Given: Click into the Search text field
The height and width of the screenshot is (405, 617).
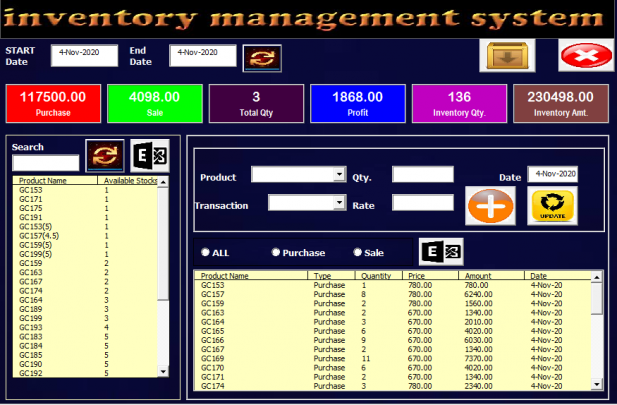Looking at the screenshot, I should tap(45, 163).
